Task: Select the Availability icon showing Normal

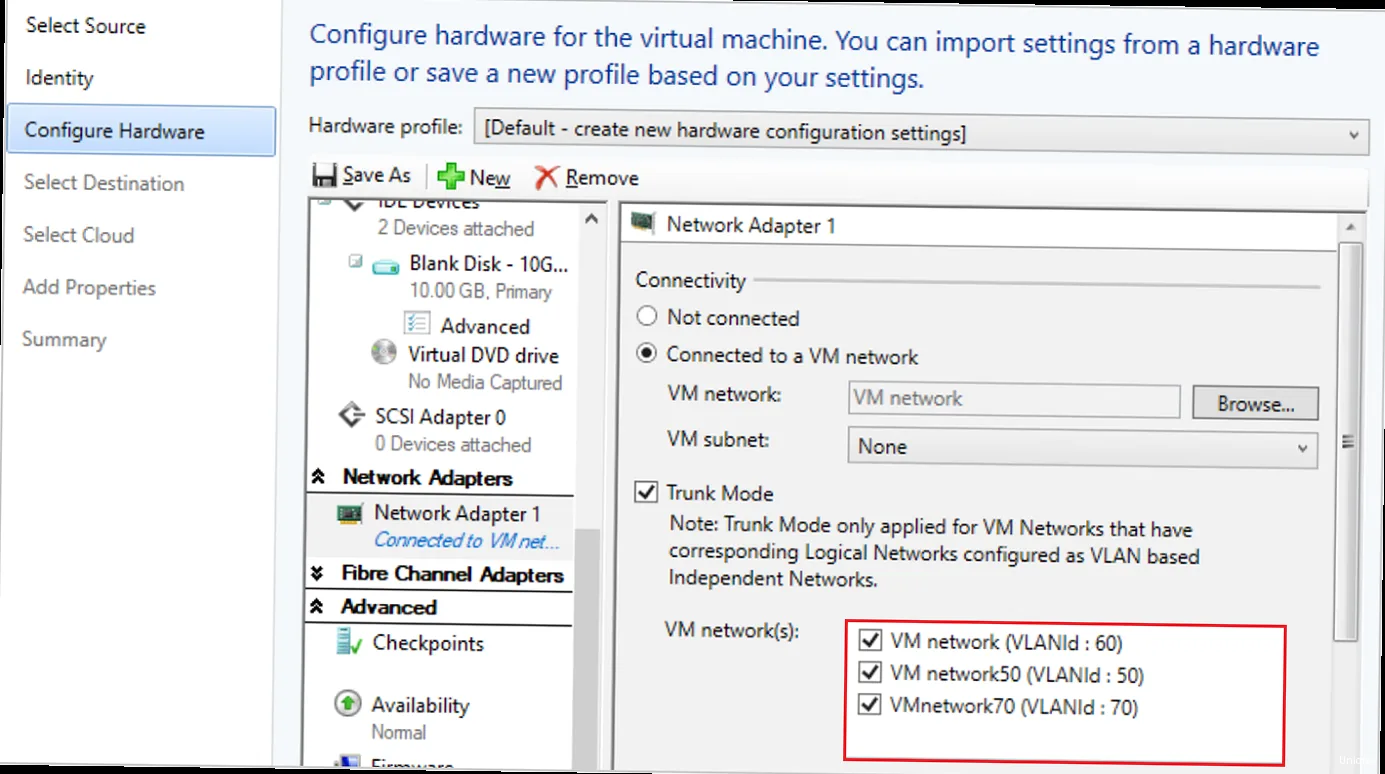Action: 348,704
